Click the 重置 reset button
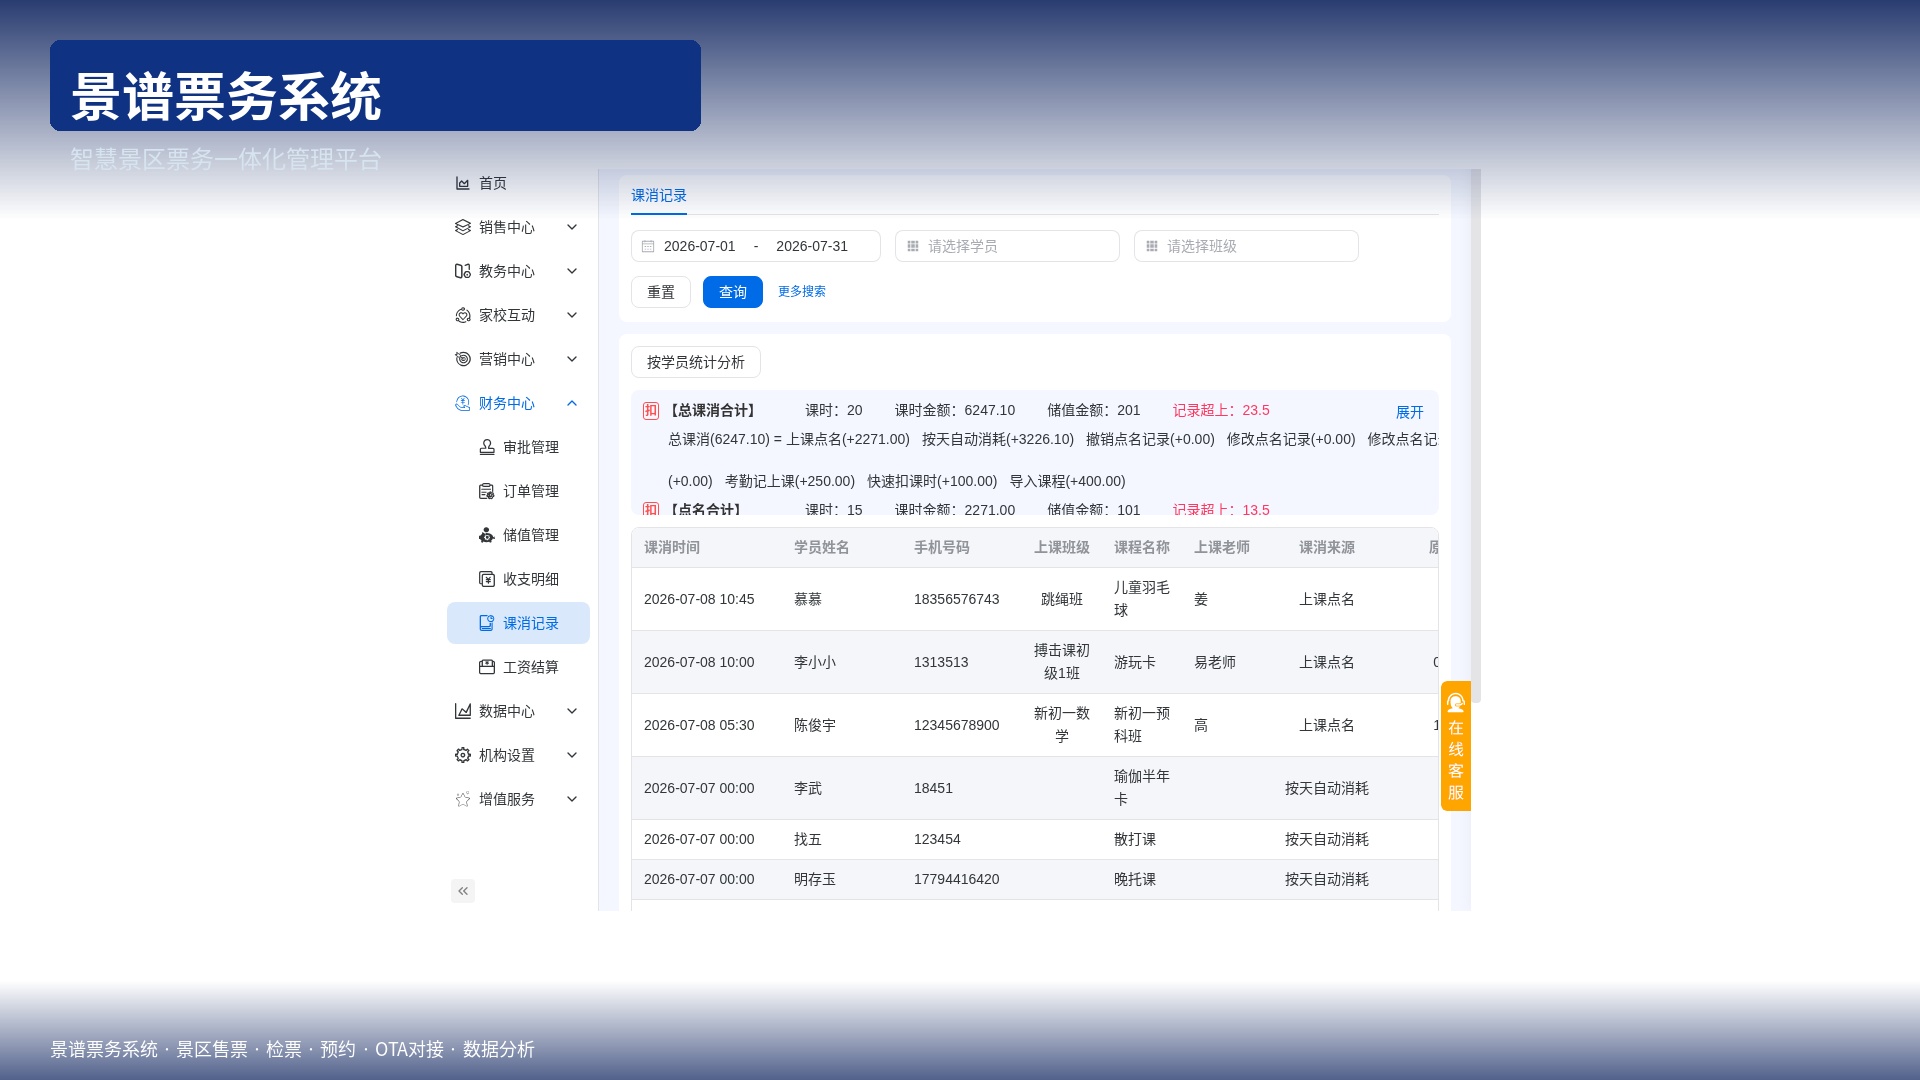This screenshot has width=1920, height=1080. (661, 292)
